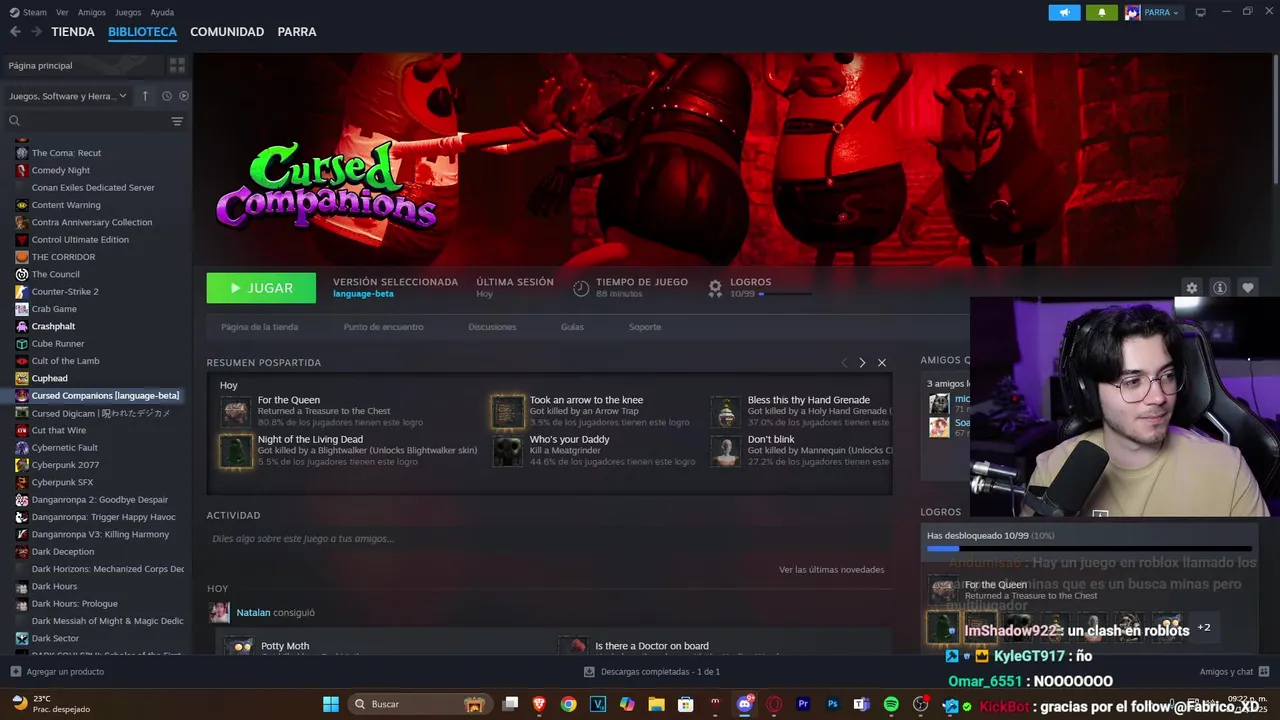This screenshot has width=1280, height=720.
Task: Select Cult of the Lamb entry
Action: click(65, 361)
